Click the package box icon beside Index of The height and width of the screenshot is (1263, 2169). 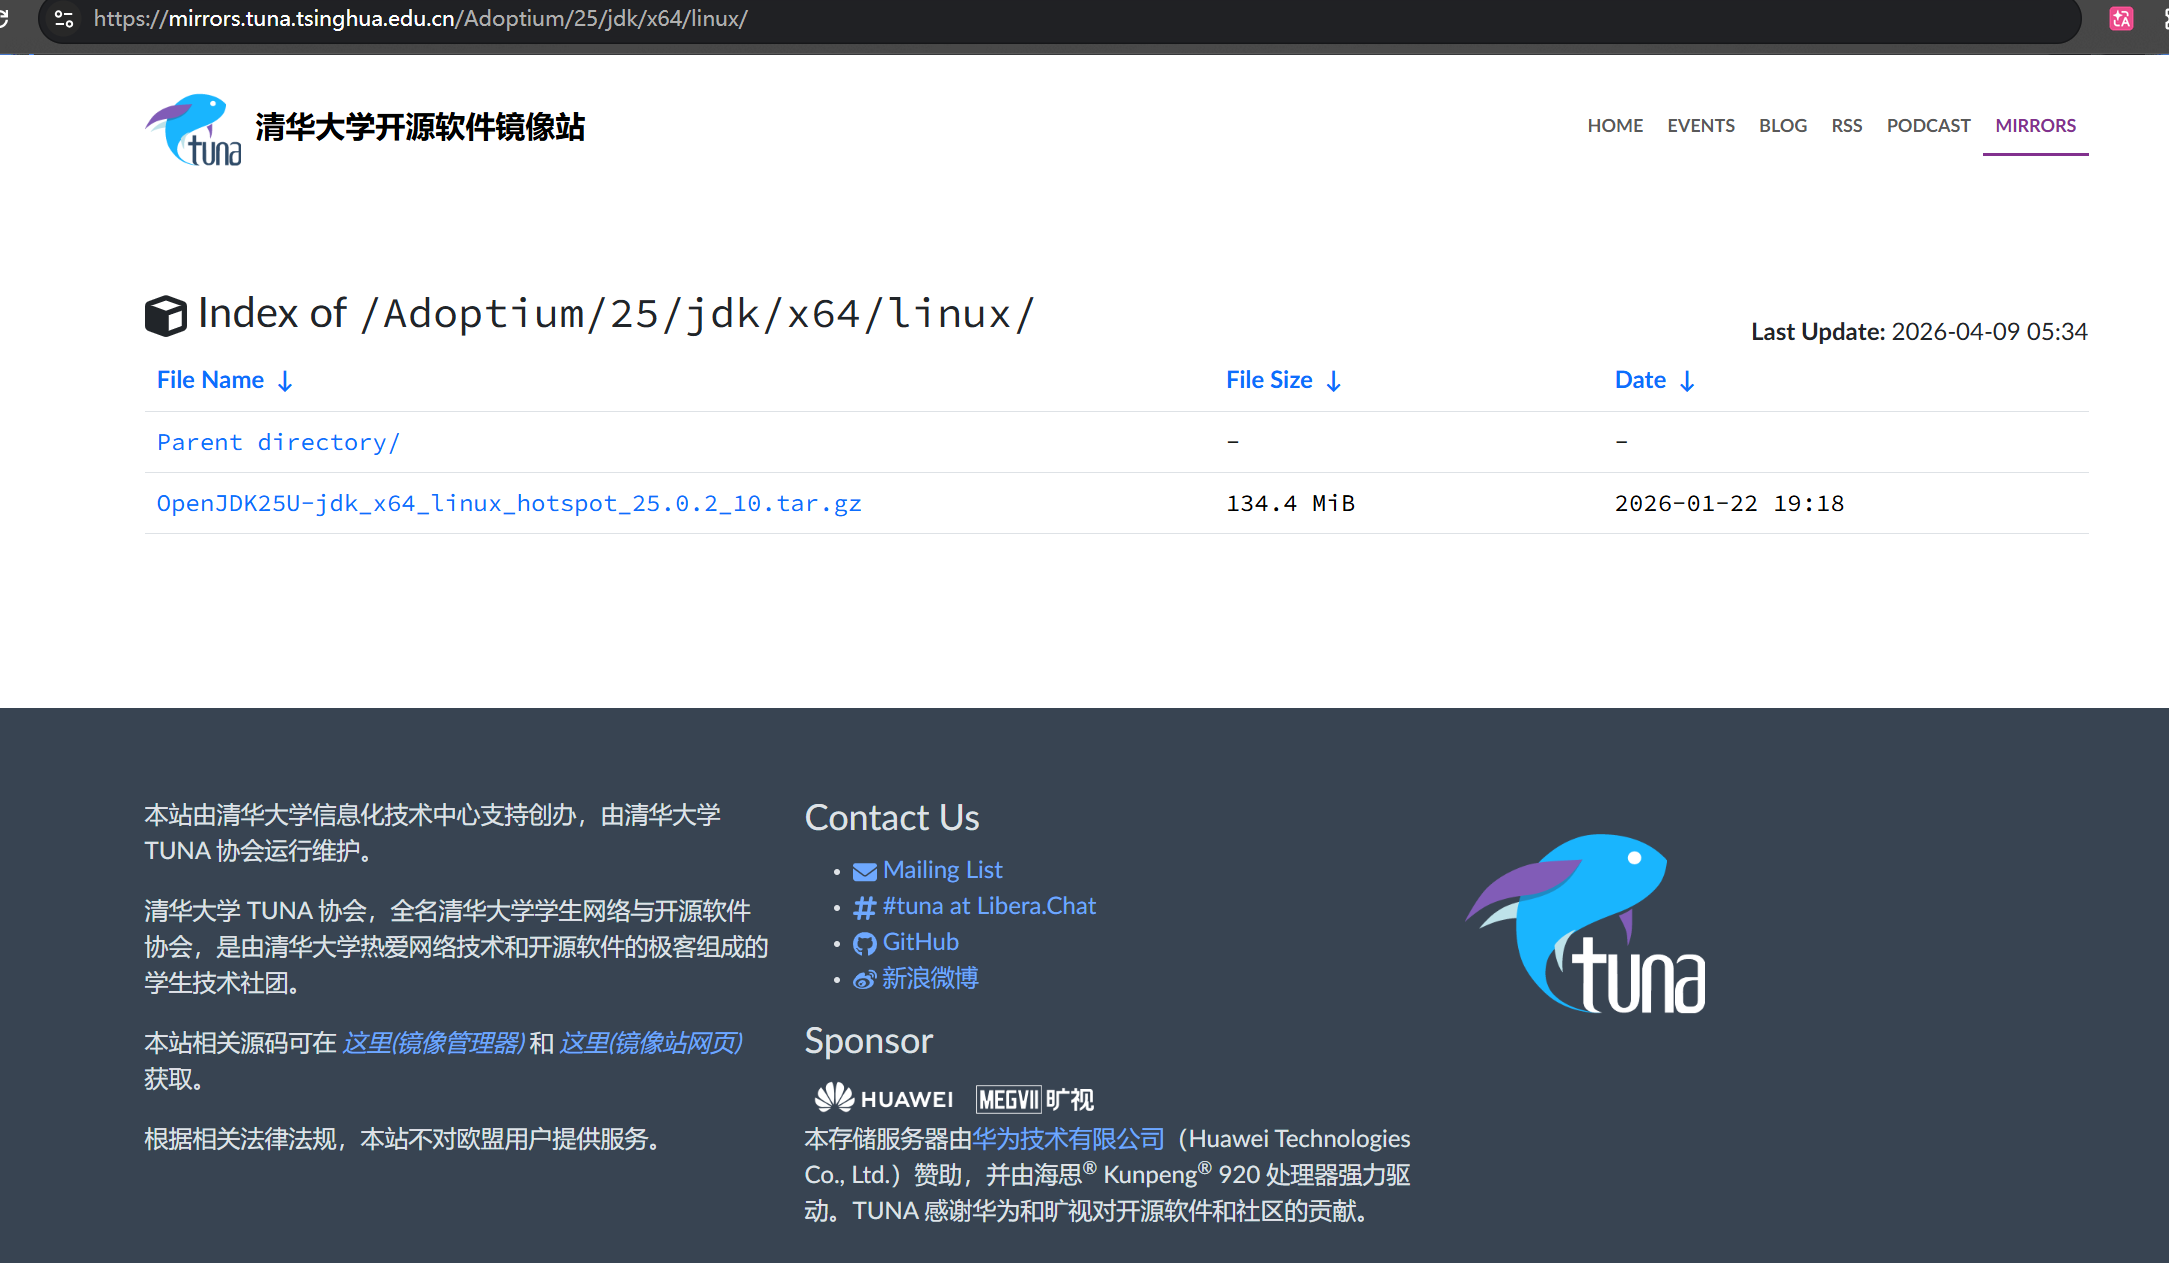166,316
